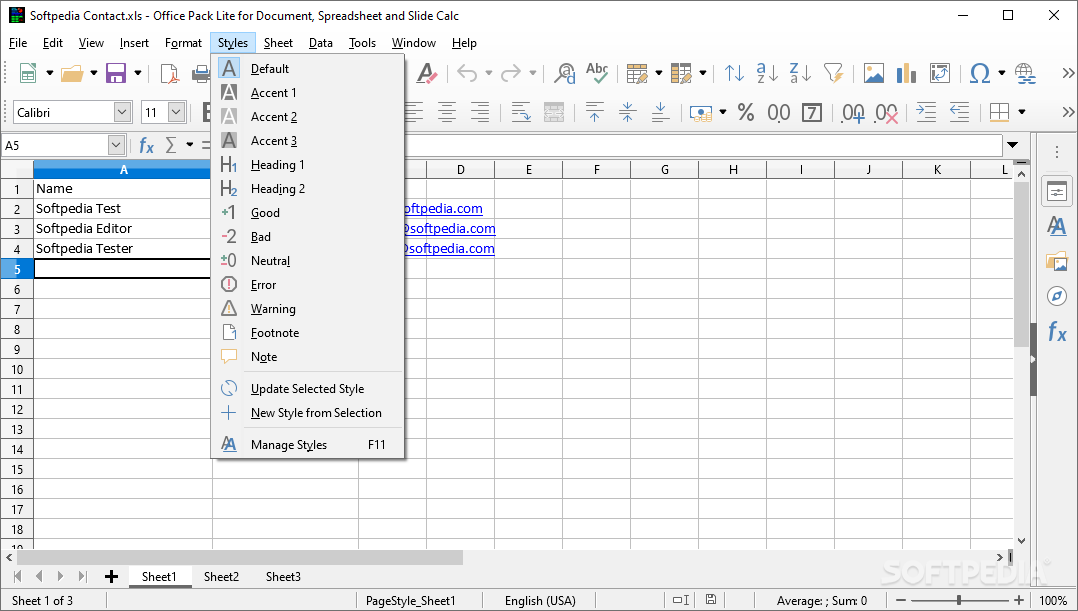1078x611 pixels.
Task: Expand the Name Box dropdown
Action: 116,145
